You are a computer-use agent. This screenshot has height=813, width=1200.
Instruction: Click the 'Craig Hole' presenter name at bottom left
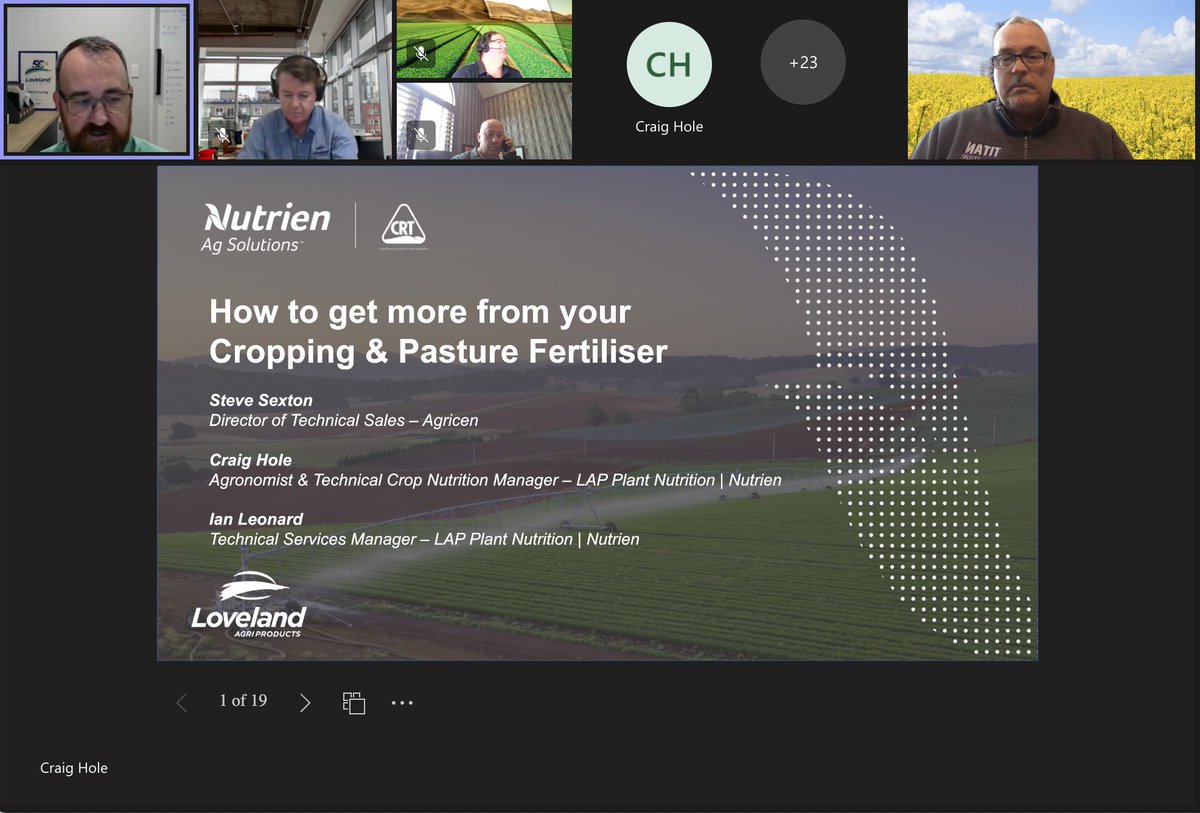pos(74,768)
